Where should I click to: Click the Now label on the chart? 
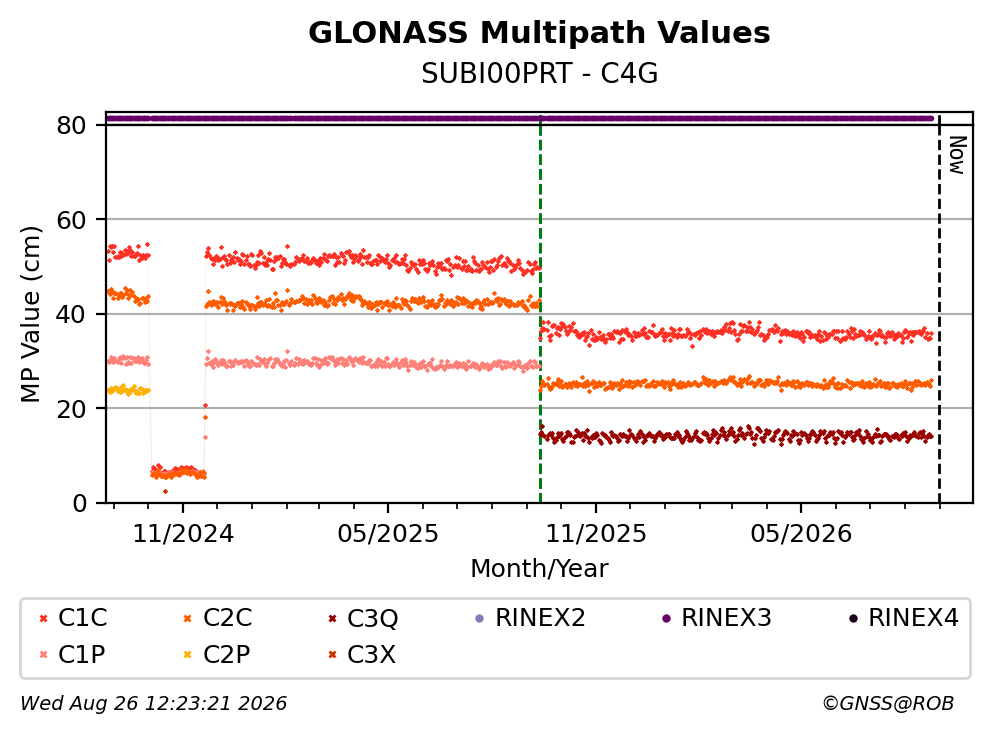click(957, 155)
